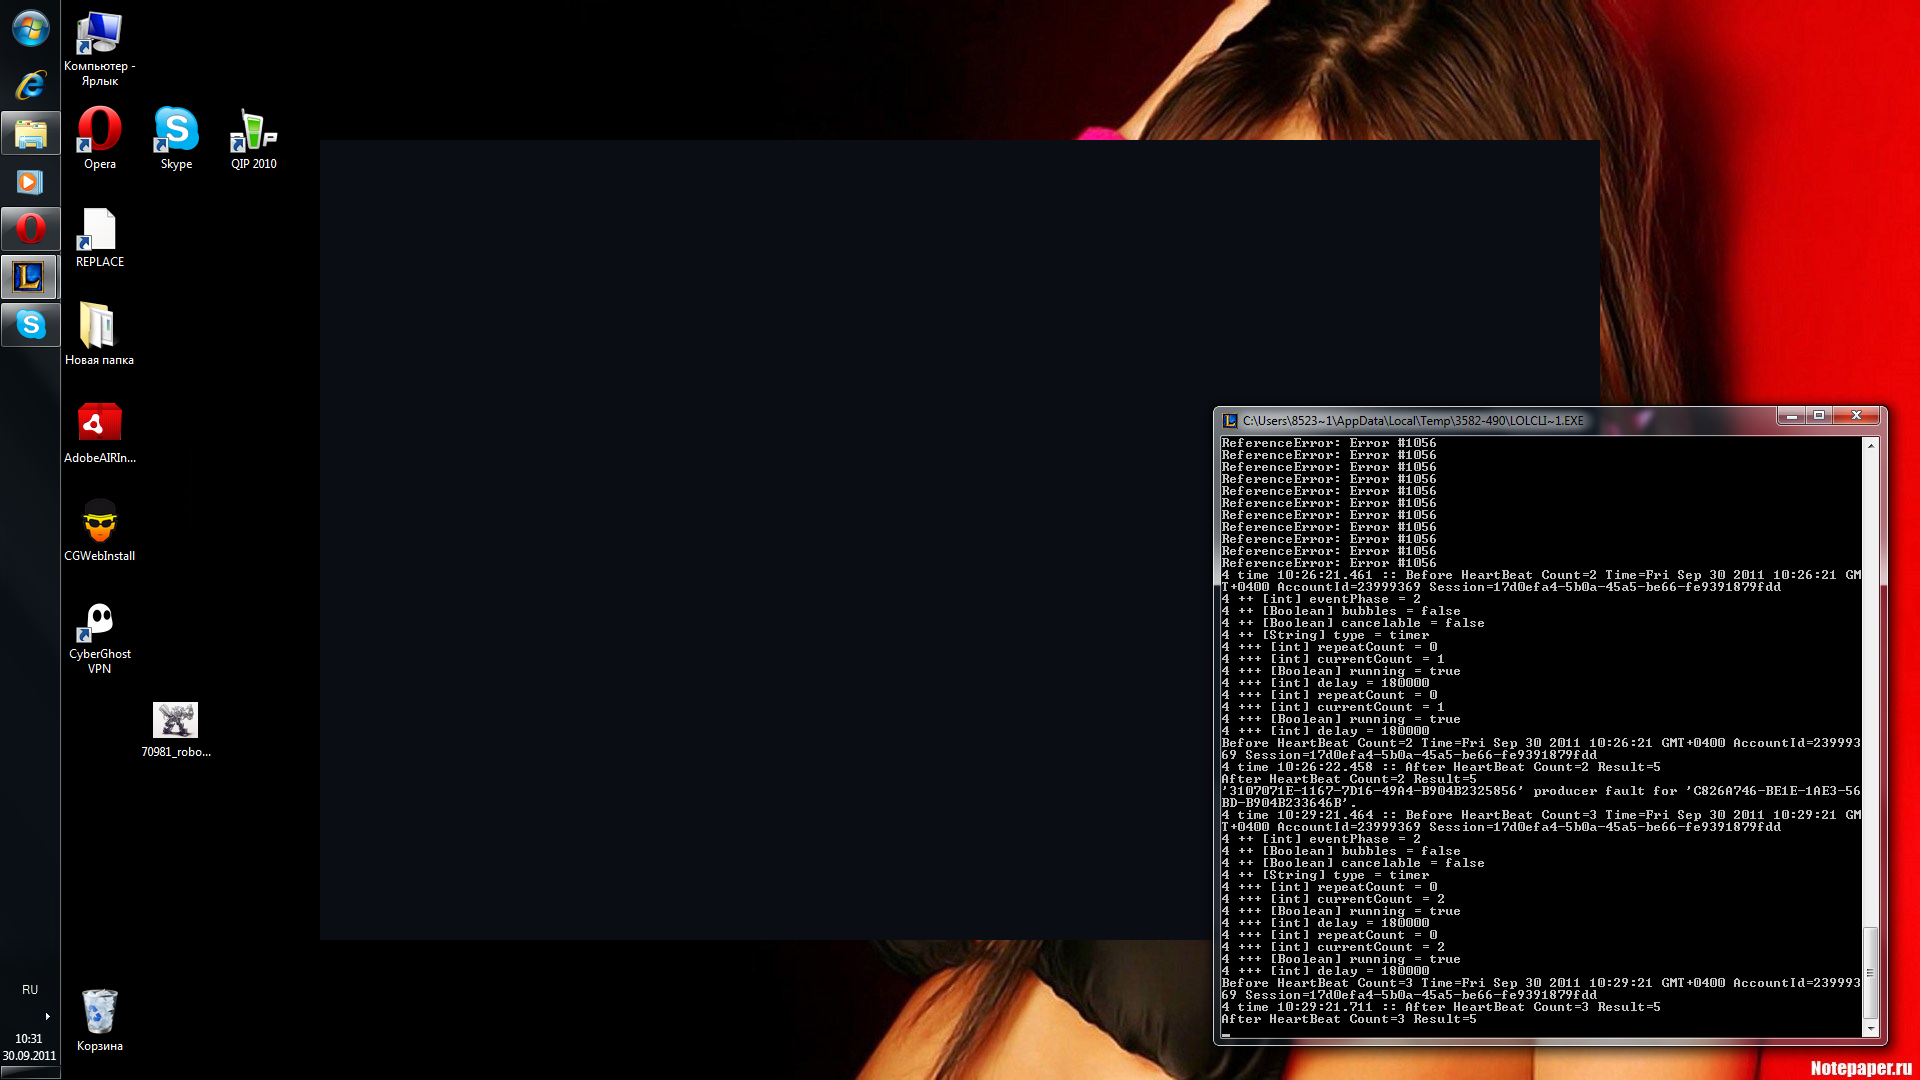
Task: Switch to League of Legends taskbar button
Action: [x=30, y=277]
